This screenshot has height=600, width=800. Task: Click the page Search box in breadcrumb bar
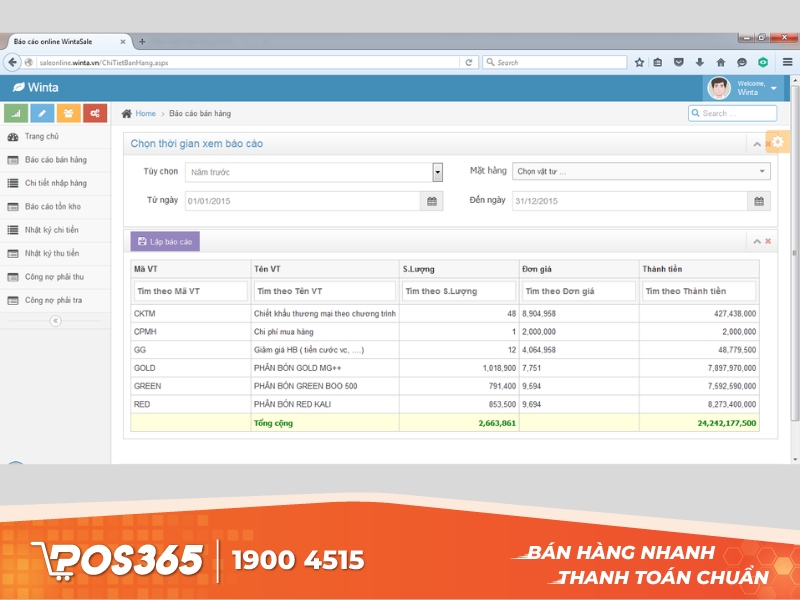click(x=732, y=113)
